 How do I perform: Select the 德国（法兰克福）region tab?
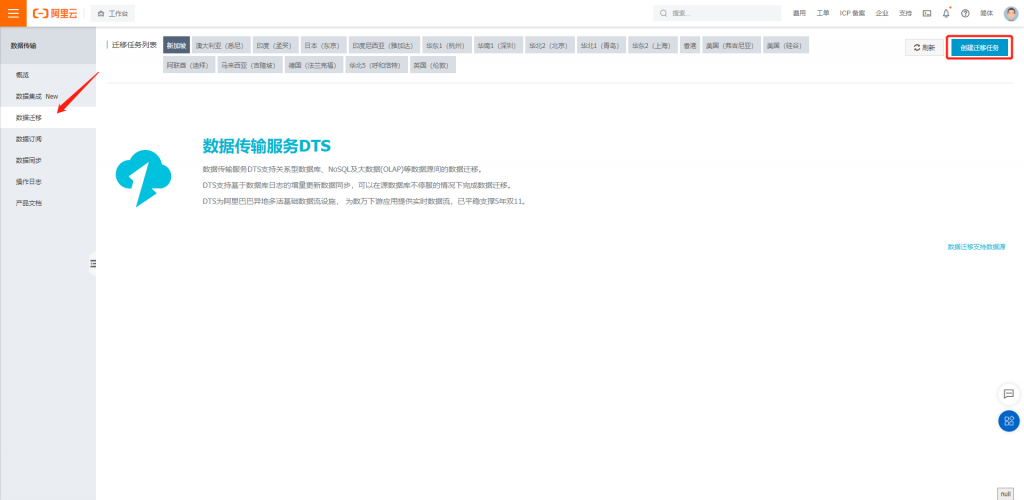(314, 65)
